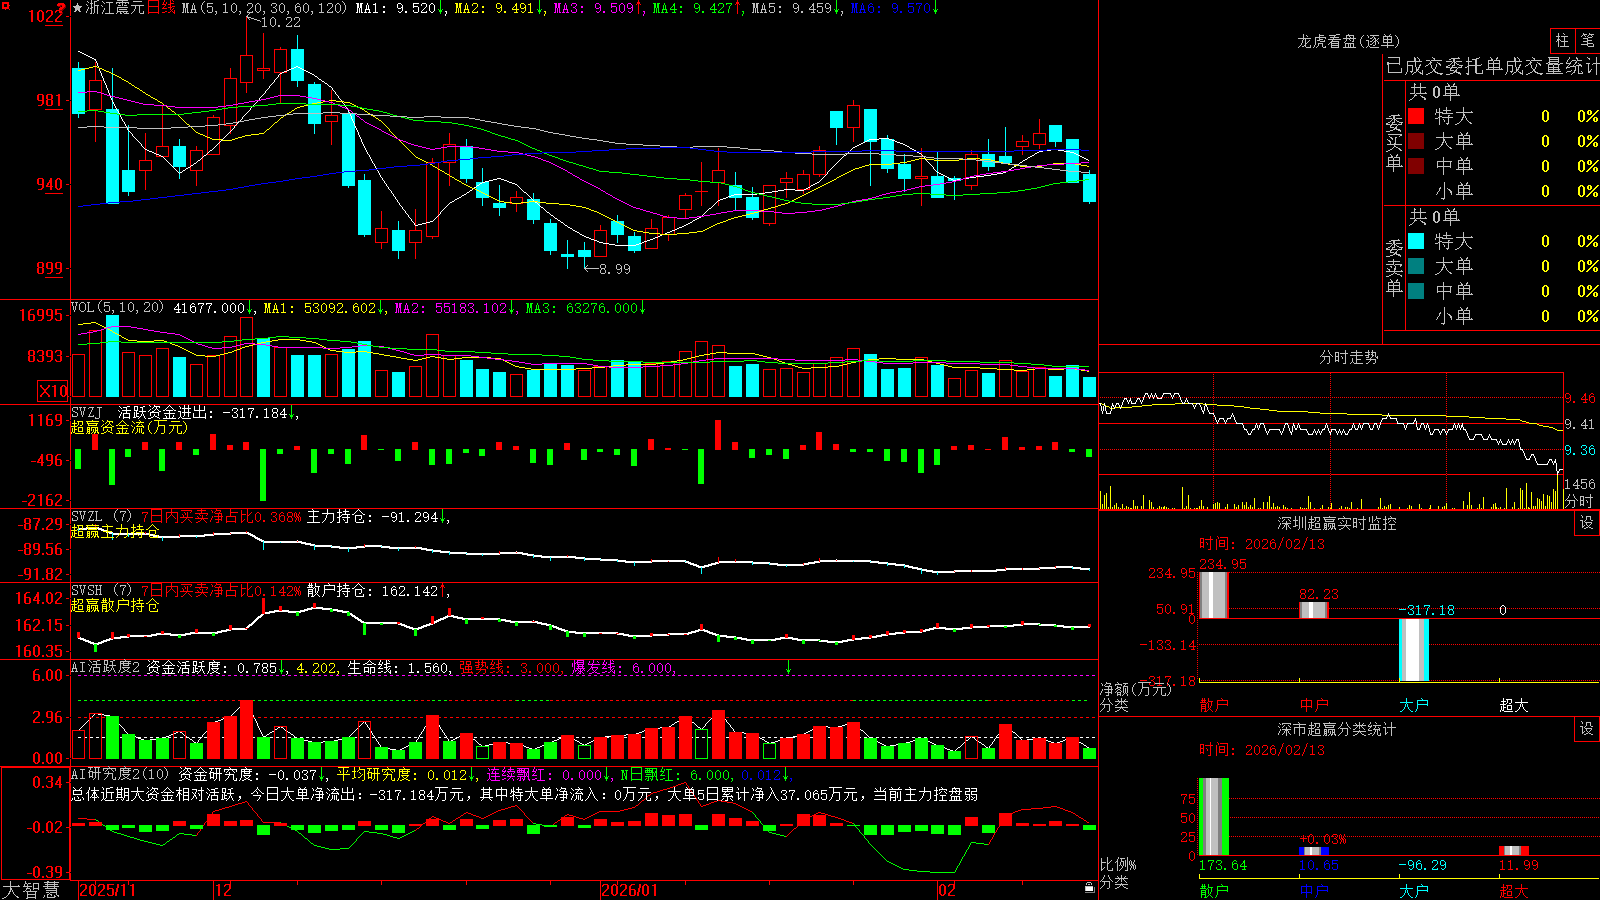Click 时间: 2026/02/13 in 实时监控 panel
The height and width of the screenshot is (900, 1600).
[x=1262, y=544]
